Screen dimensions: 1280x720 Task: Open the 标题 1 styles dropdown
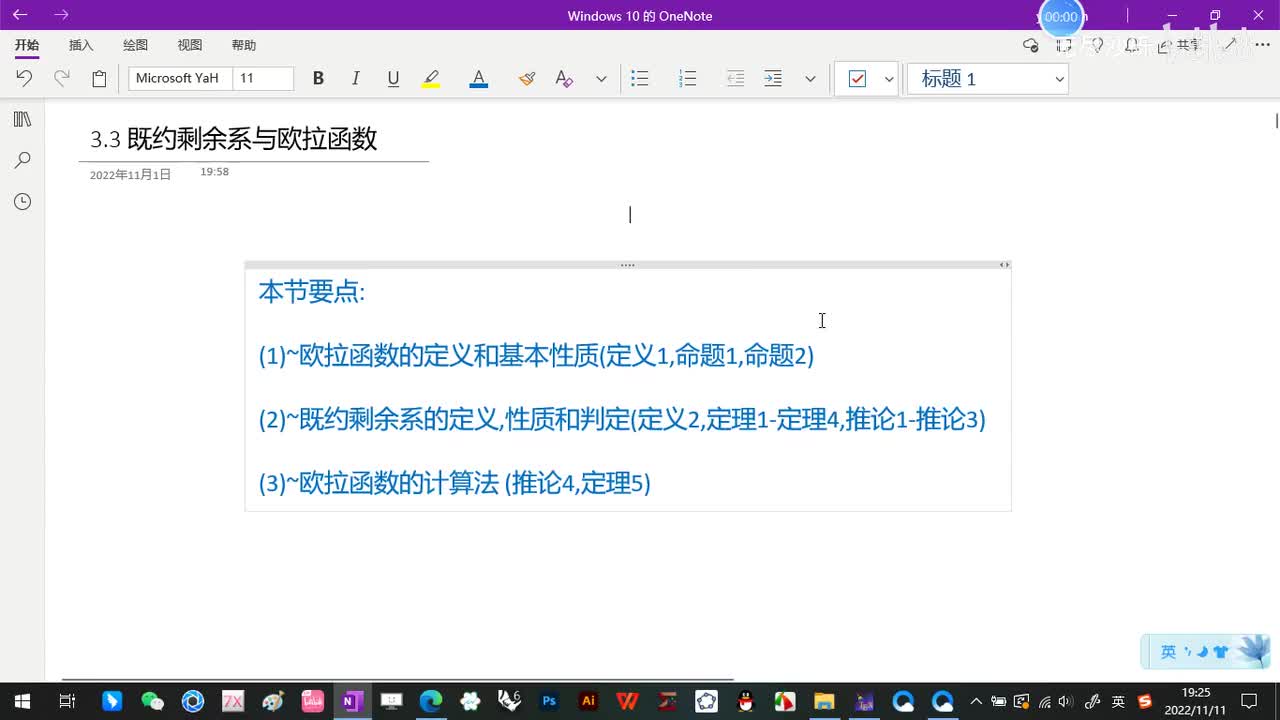coord(988,79)
